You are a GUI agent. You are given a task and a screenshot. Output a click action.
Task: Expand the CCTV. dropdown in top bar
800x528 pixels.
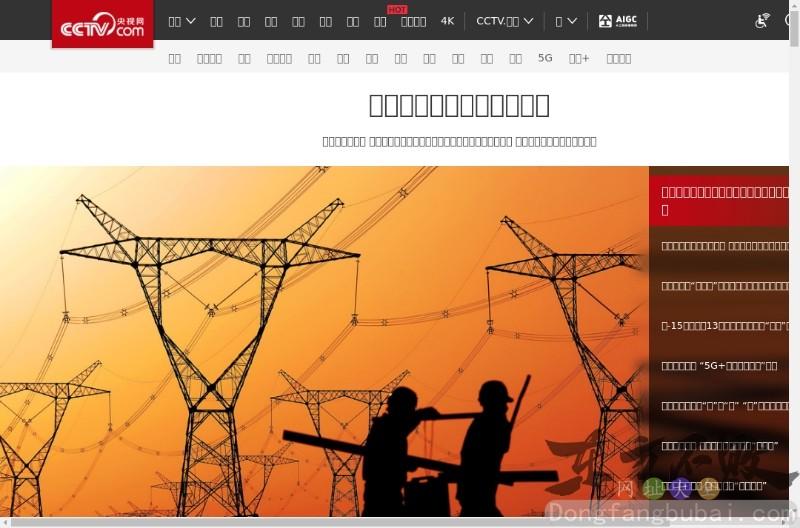click(x=504, y=21)
